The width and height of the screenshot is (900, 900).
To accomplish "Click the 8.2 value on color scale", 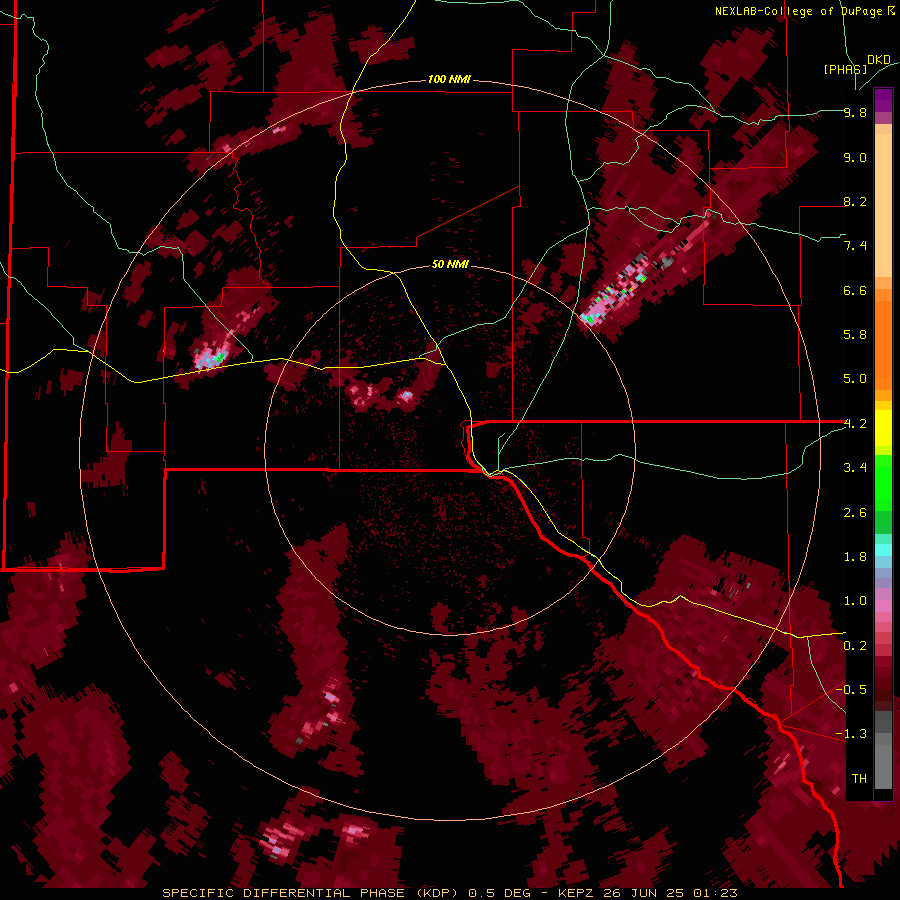I will tap(855, 201).
